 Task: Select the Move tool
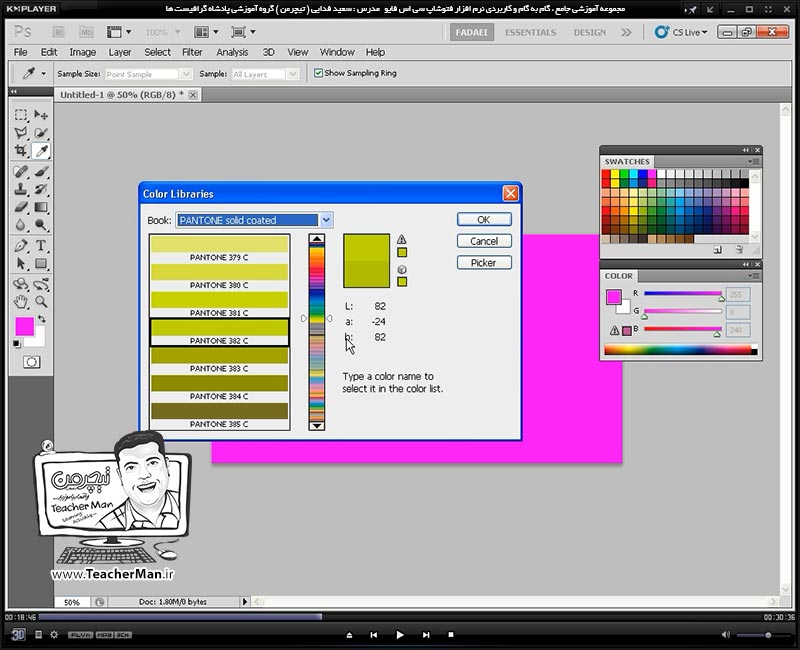[41, 114]
